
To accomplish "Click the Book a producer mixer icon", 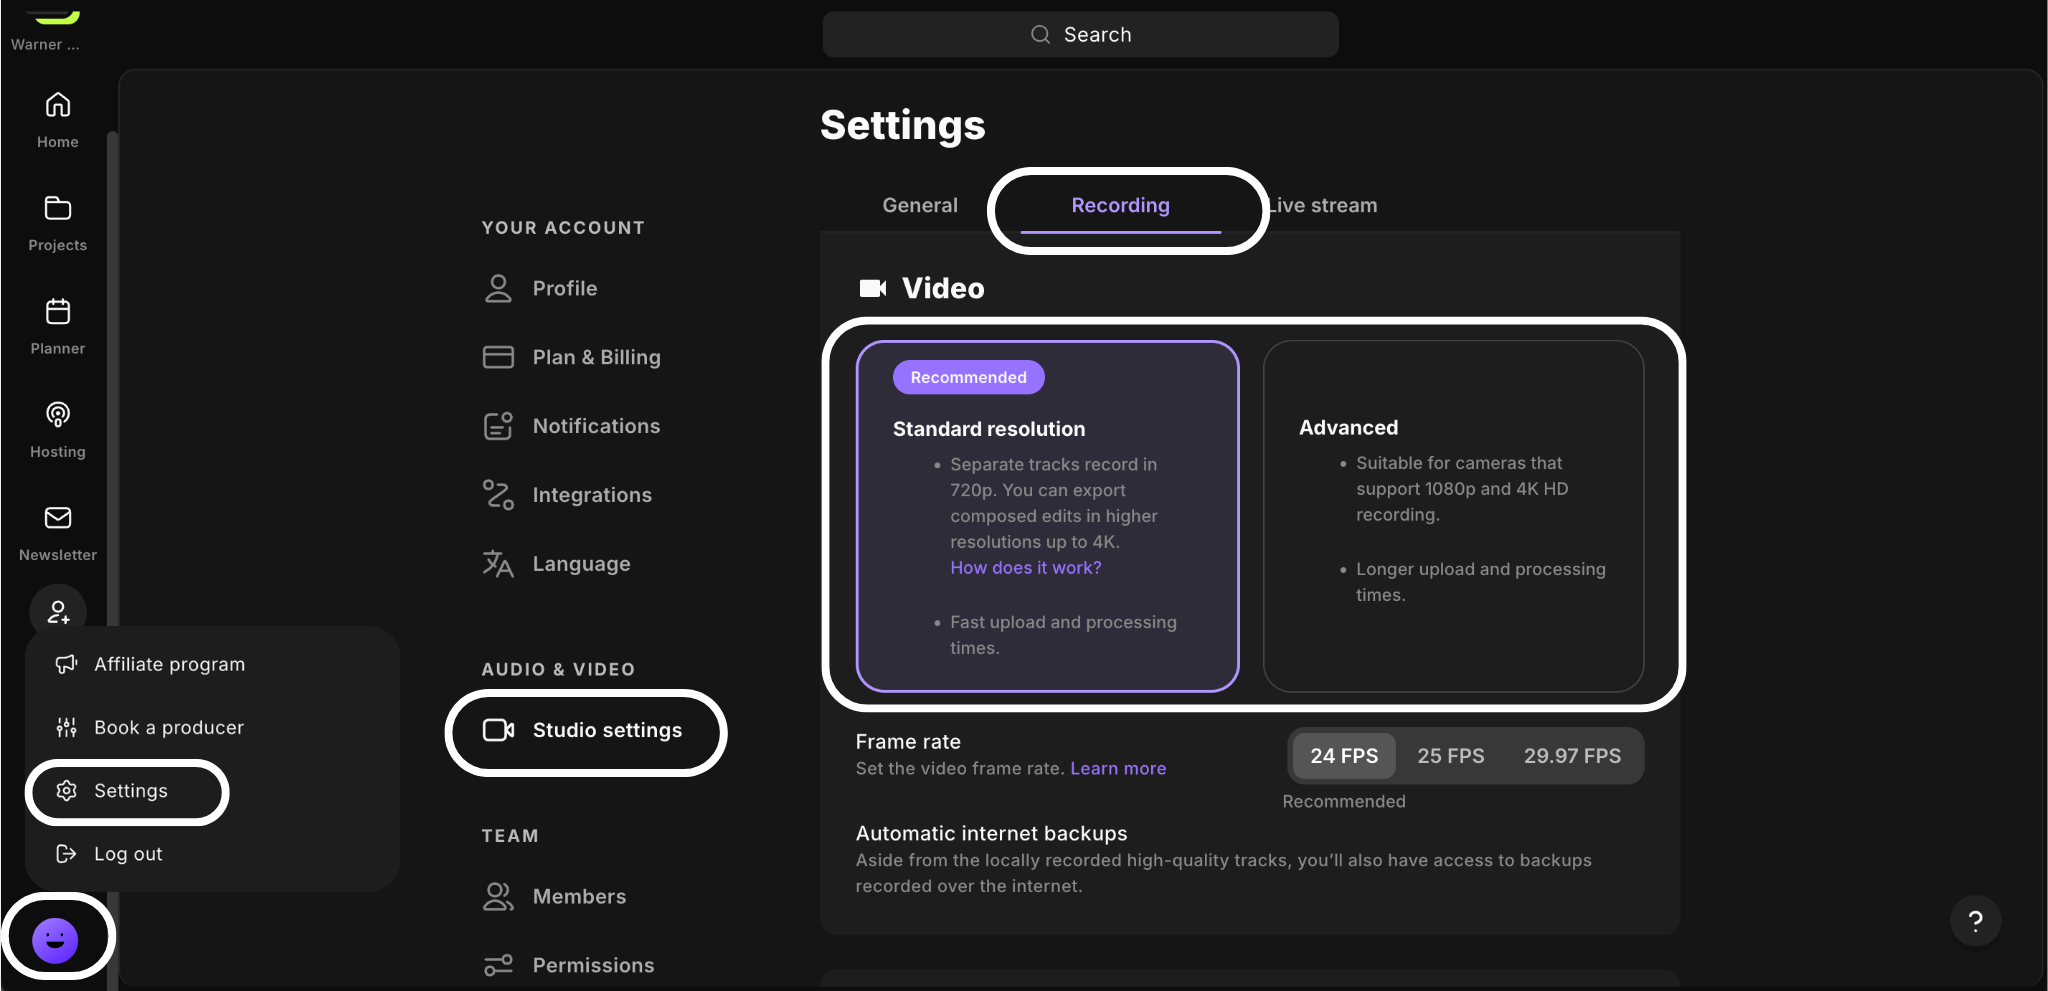I will pos(66,727).
